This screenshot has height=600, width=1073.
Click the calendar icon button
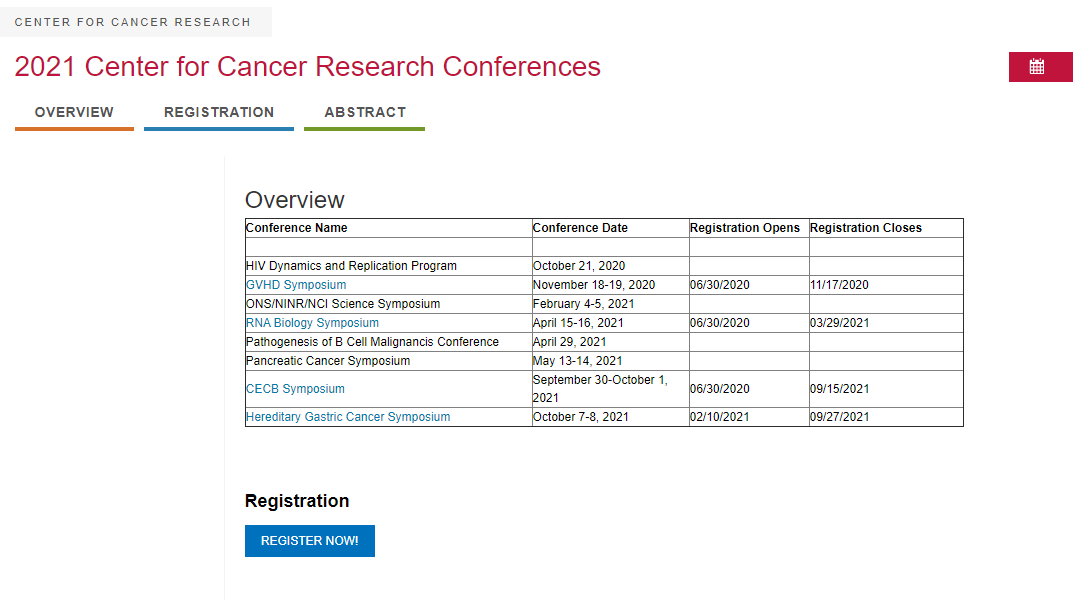1037,67
